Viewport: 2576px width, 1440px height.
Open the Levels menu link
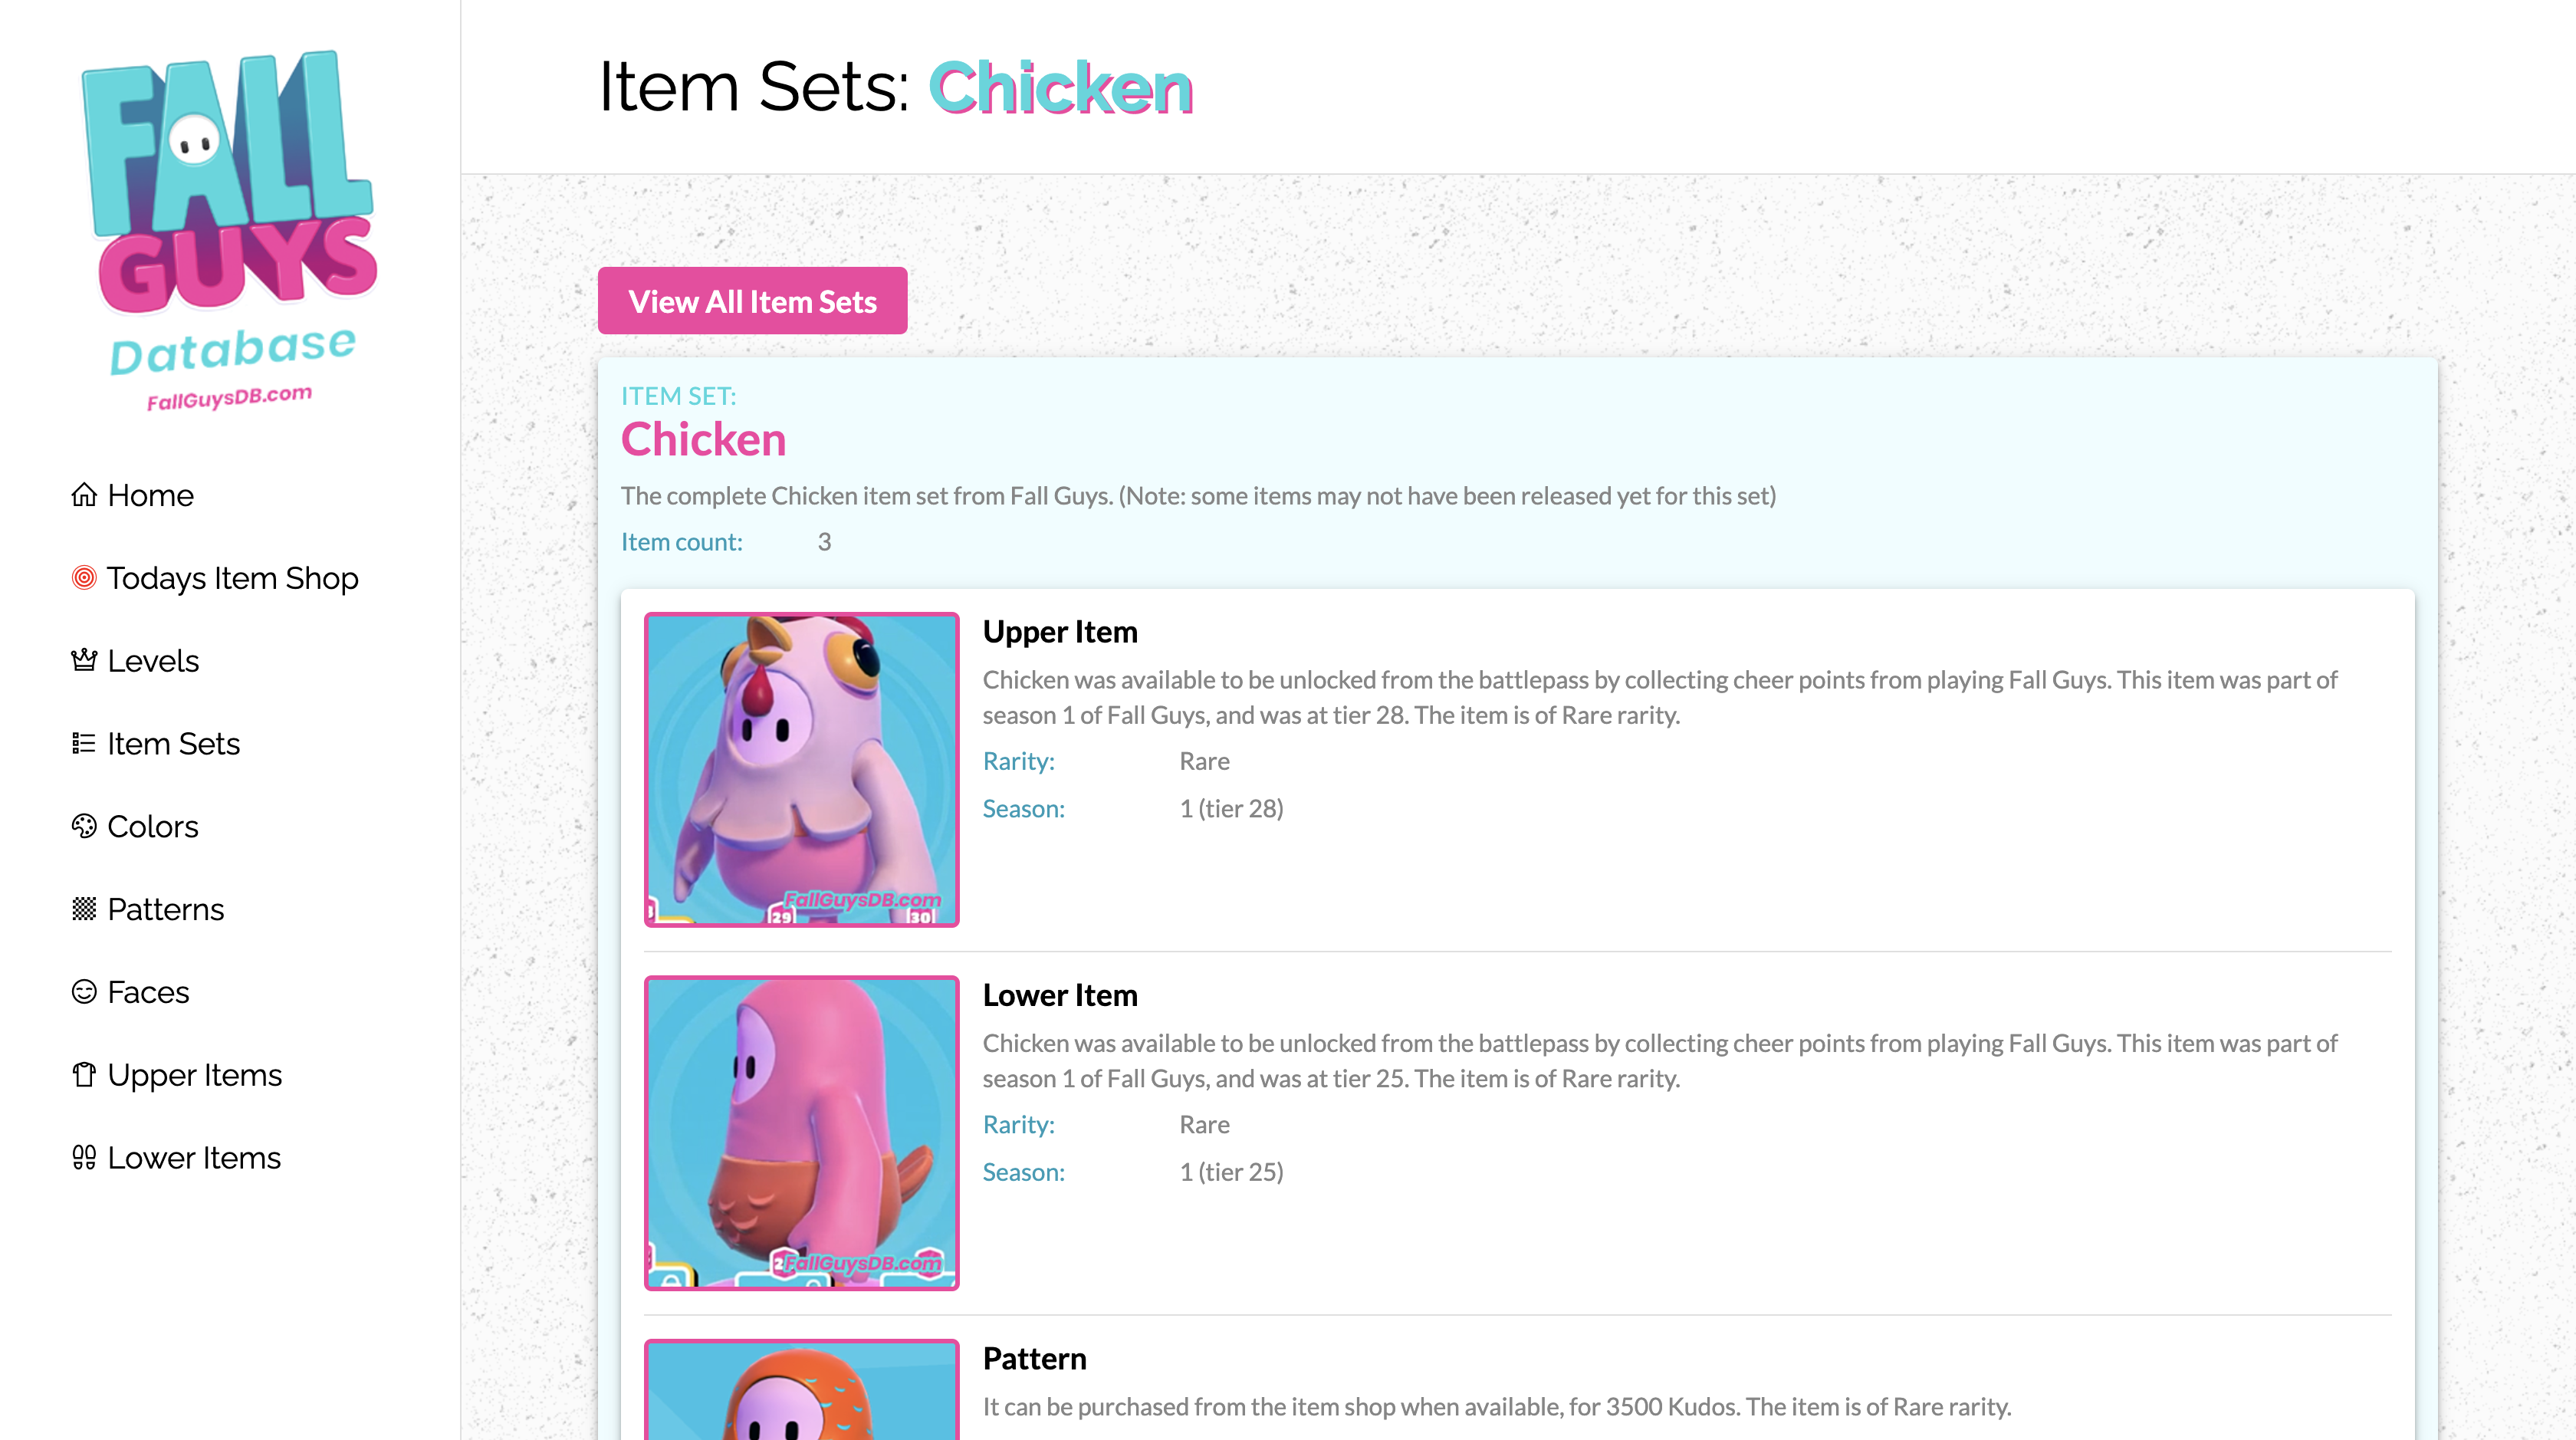[x=153, y=661]
